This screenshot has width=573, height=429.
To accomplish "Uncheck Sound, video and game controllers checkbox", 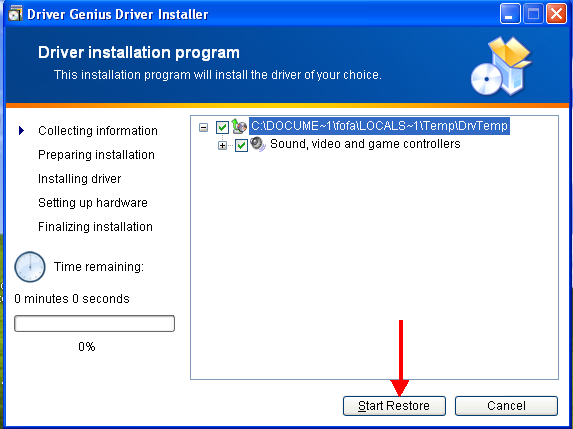I will (x=241, y=145).
